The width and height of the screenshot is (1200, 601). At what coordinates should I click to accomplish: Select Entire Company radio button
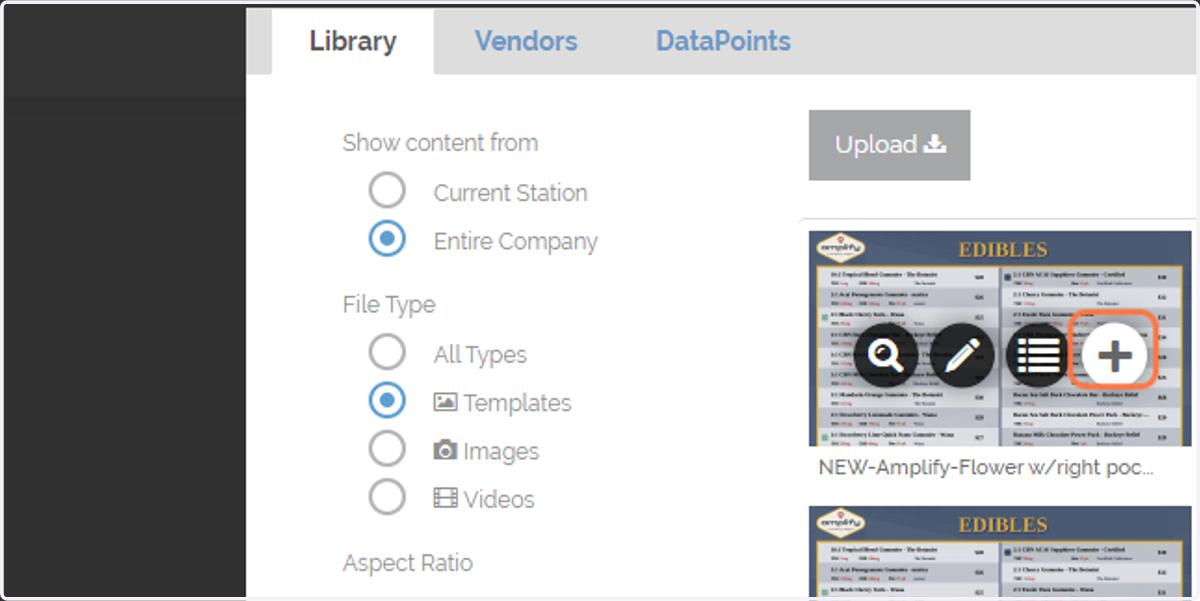pyautogui.click(x=387, y=239)
